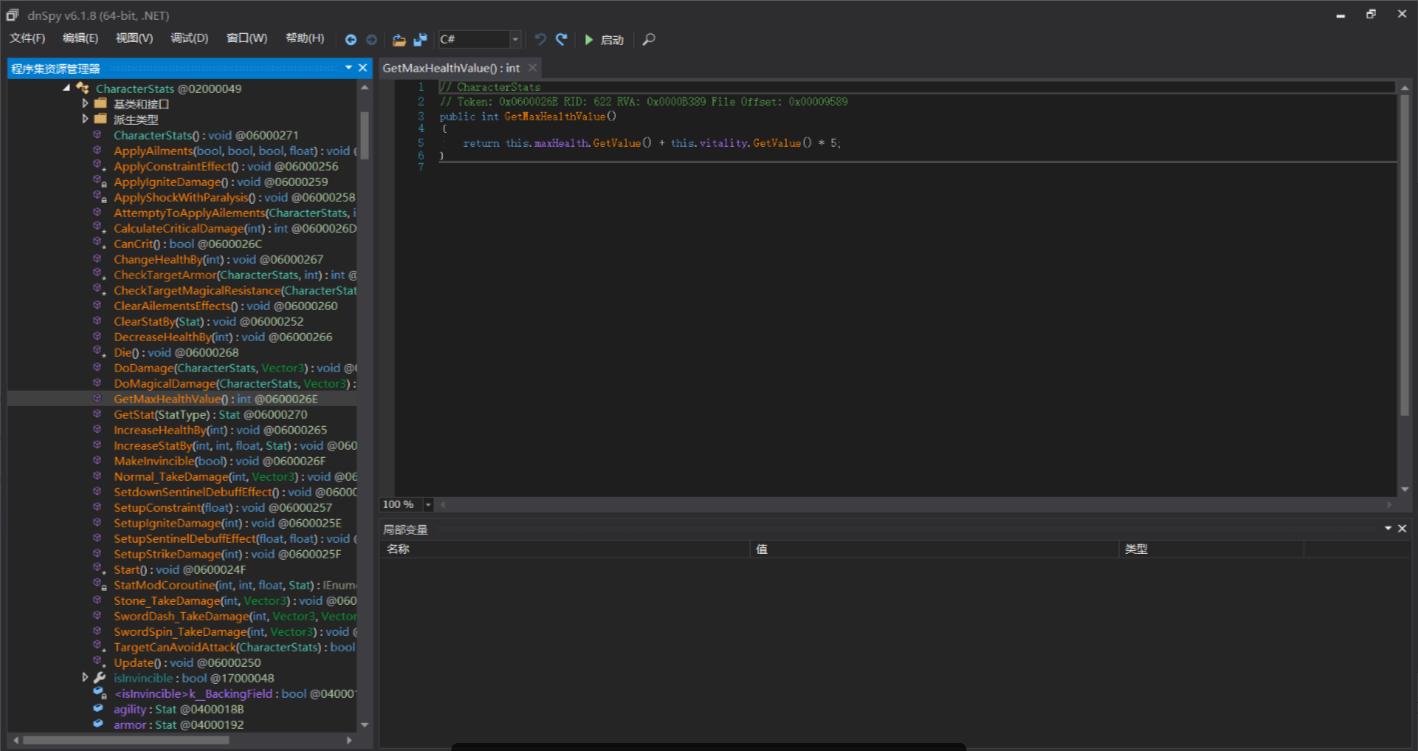Open the 100 % zoom level dropdown

429,505
